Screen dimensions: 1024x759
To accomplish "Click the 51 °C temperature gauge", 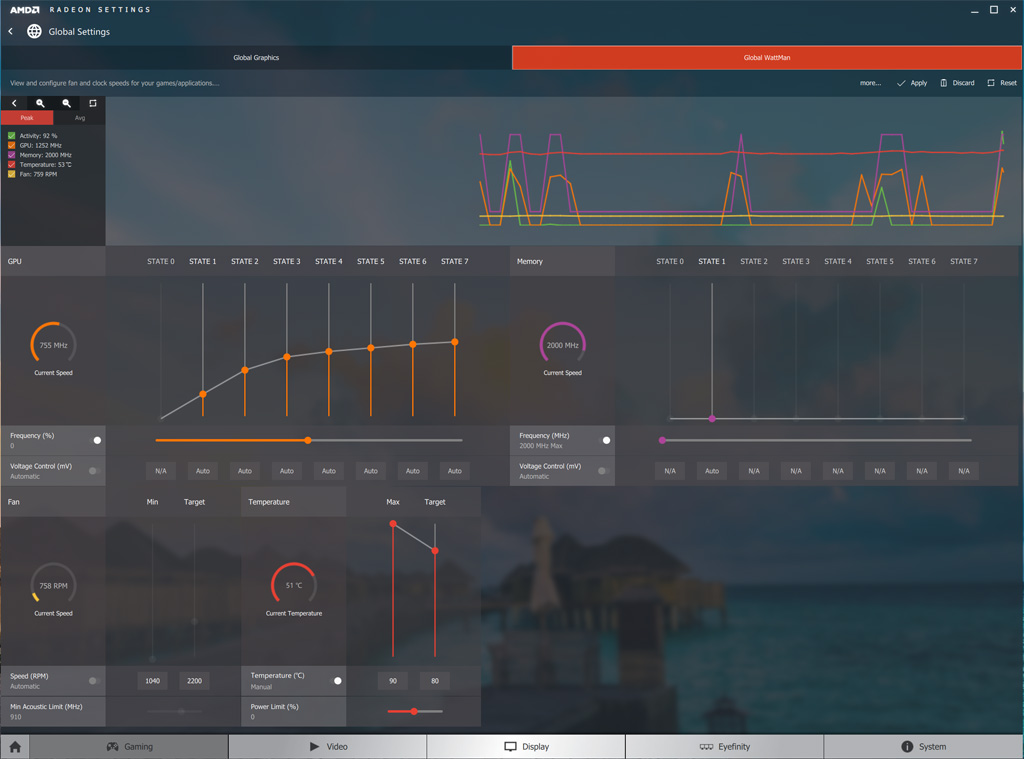I will 294,585.
